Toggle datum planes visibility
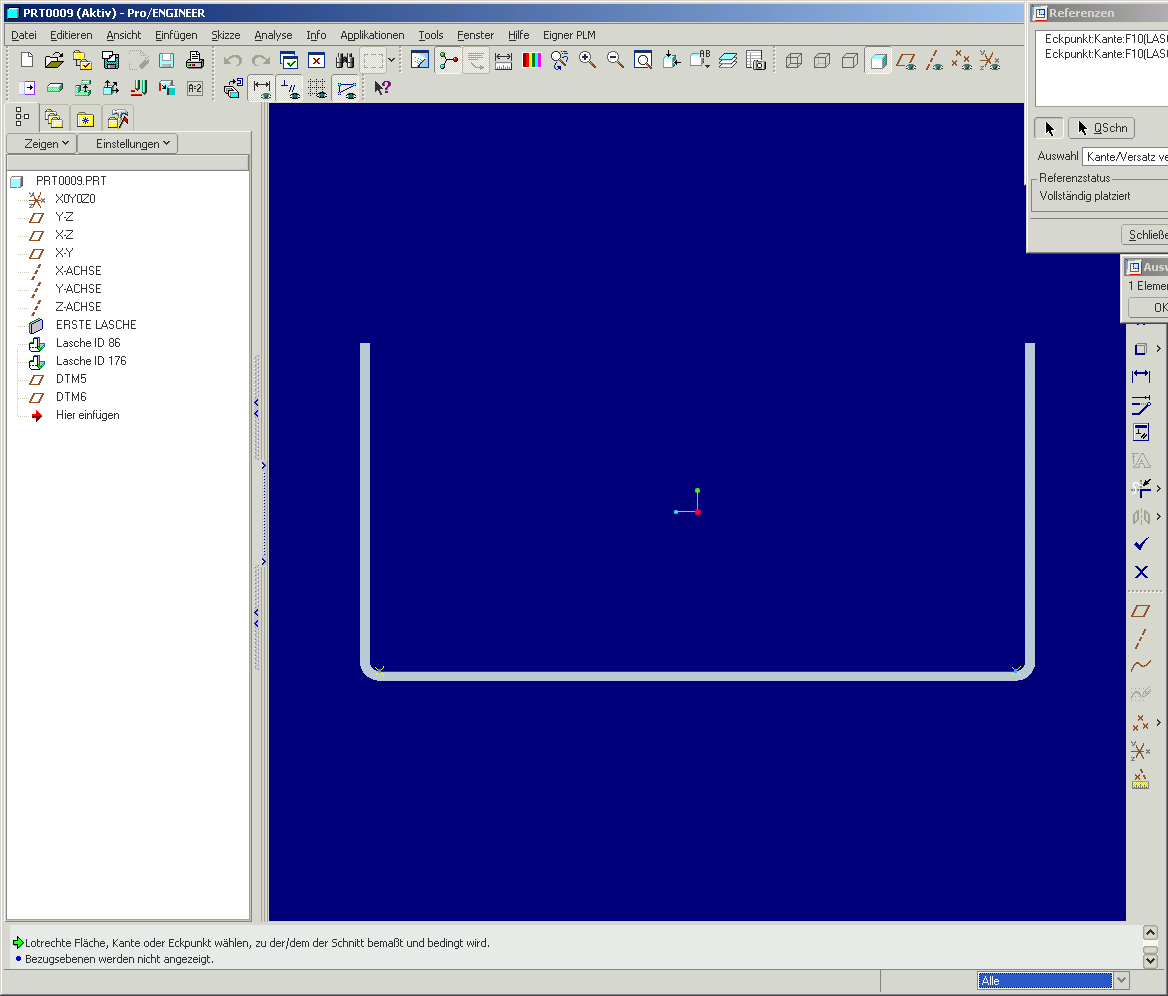 907,60
